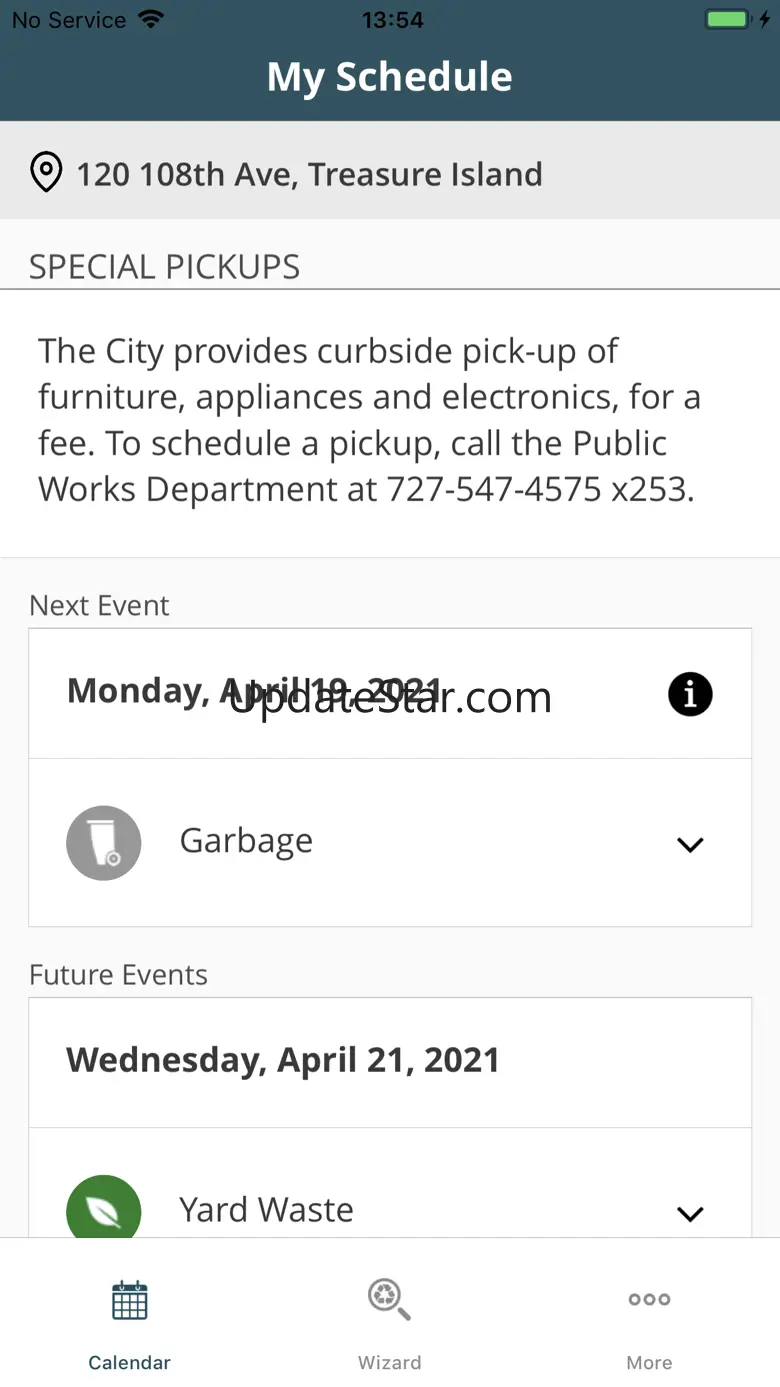
Task: Switch to the Wizard tab
Action: [x=389, y=1362]
